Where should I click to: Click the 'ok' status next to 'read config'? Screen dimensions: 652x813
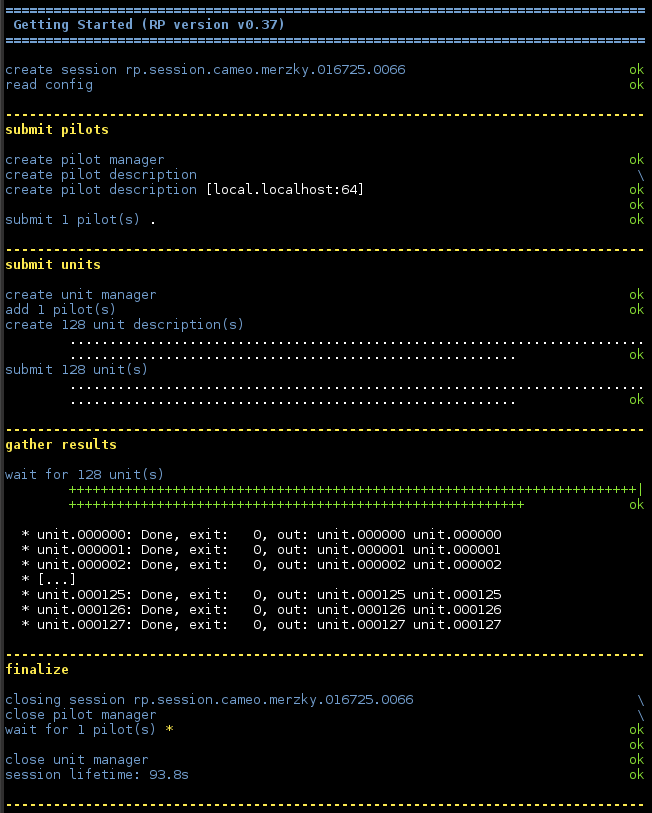tap(636, 85)
